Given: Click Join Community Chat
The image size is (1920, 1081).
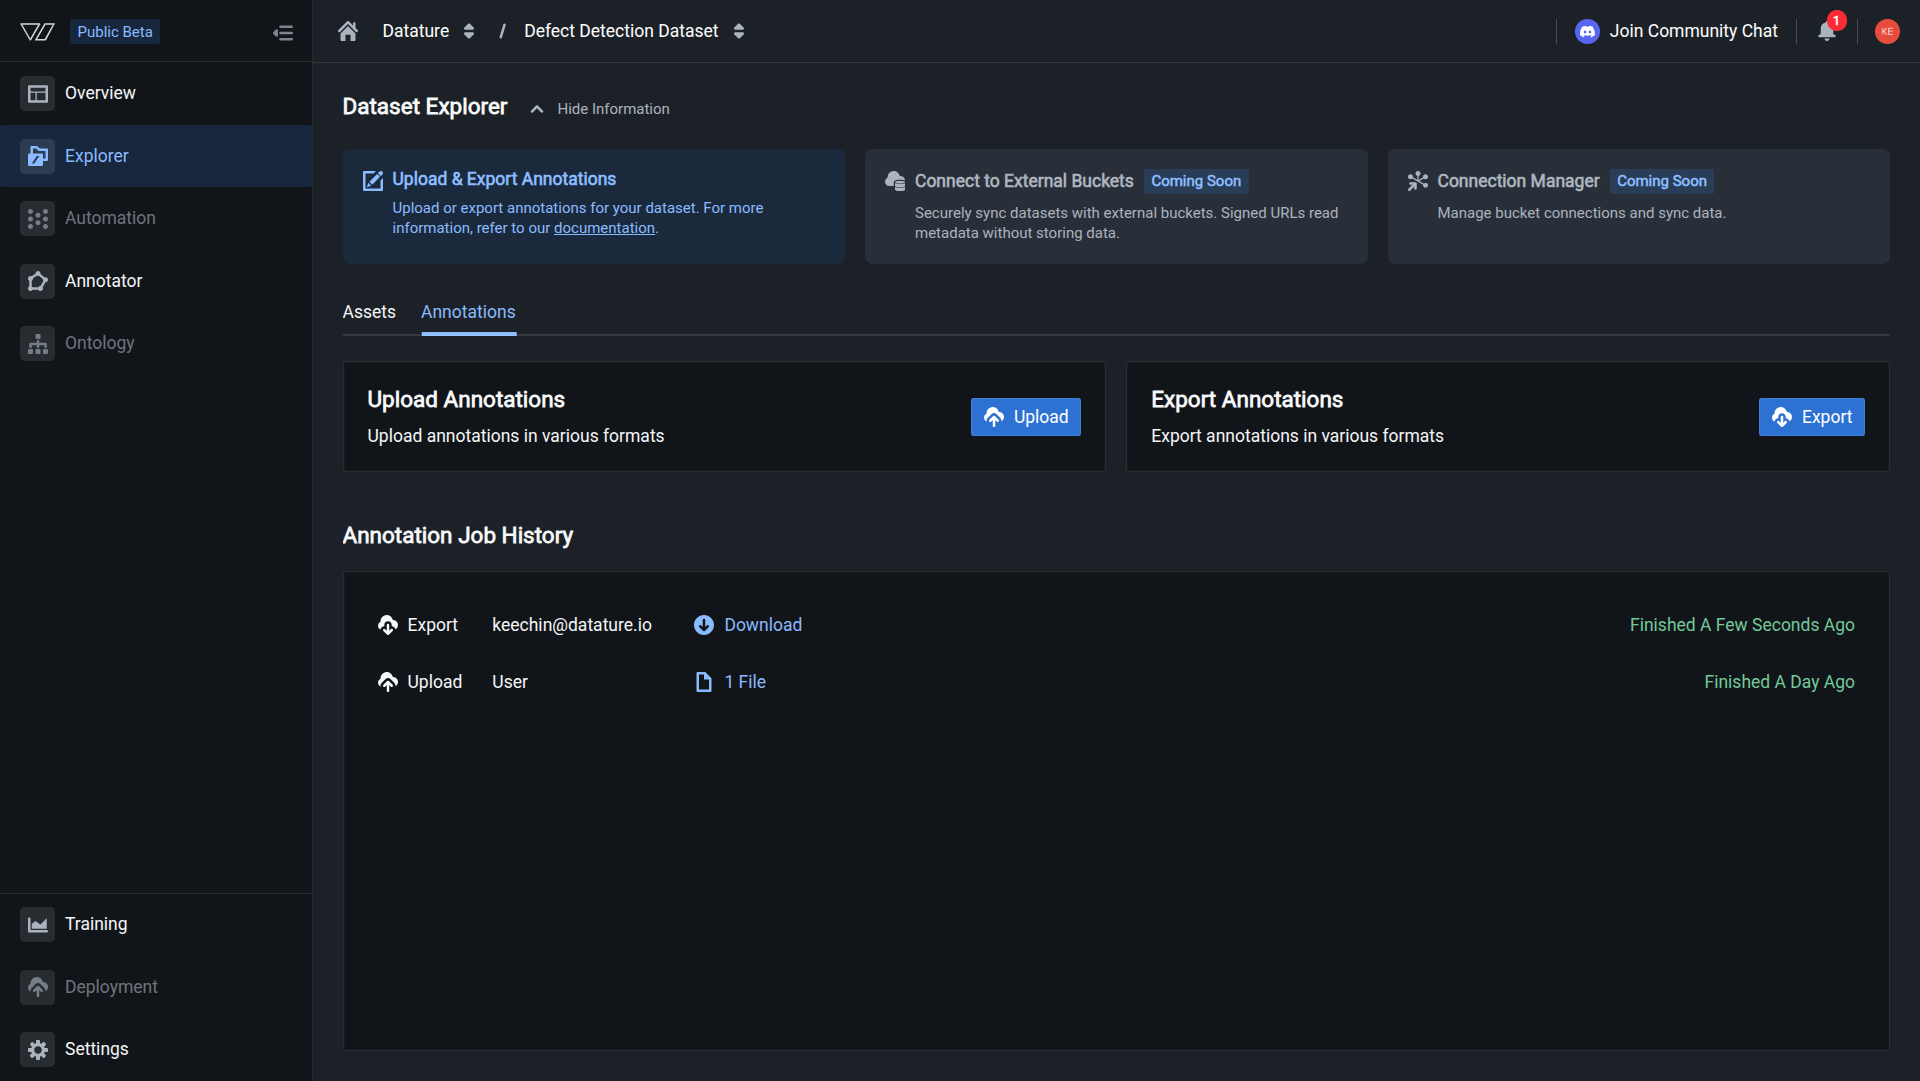Looking at the screenshot, I should [1693, 31].
